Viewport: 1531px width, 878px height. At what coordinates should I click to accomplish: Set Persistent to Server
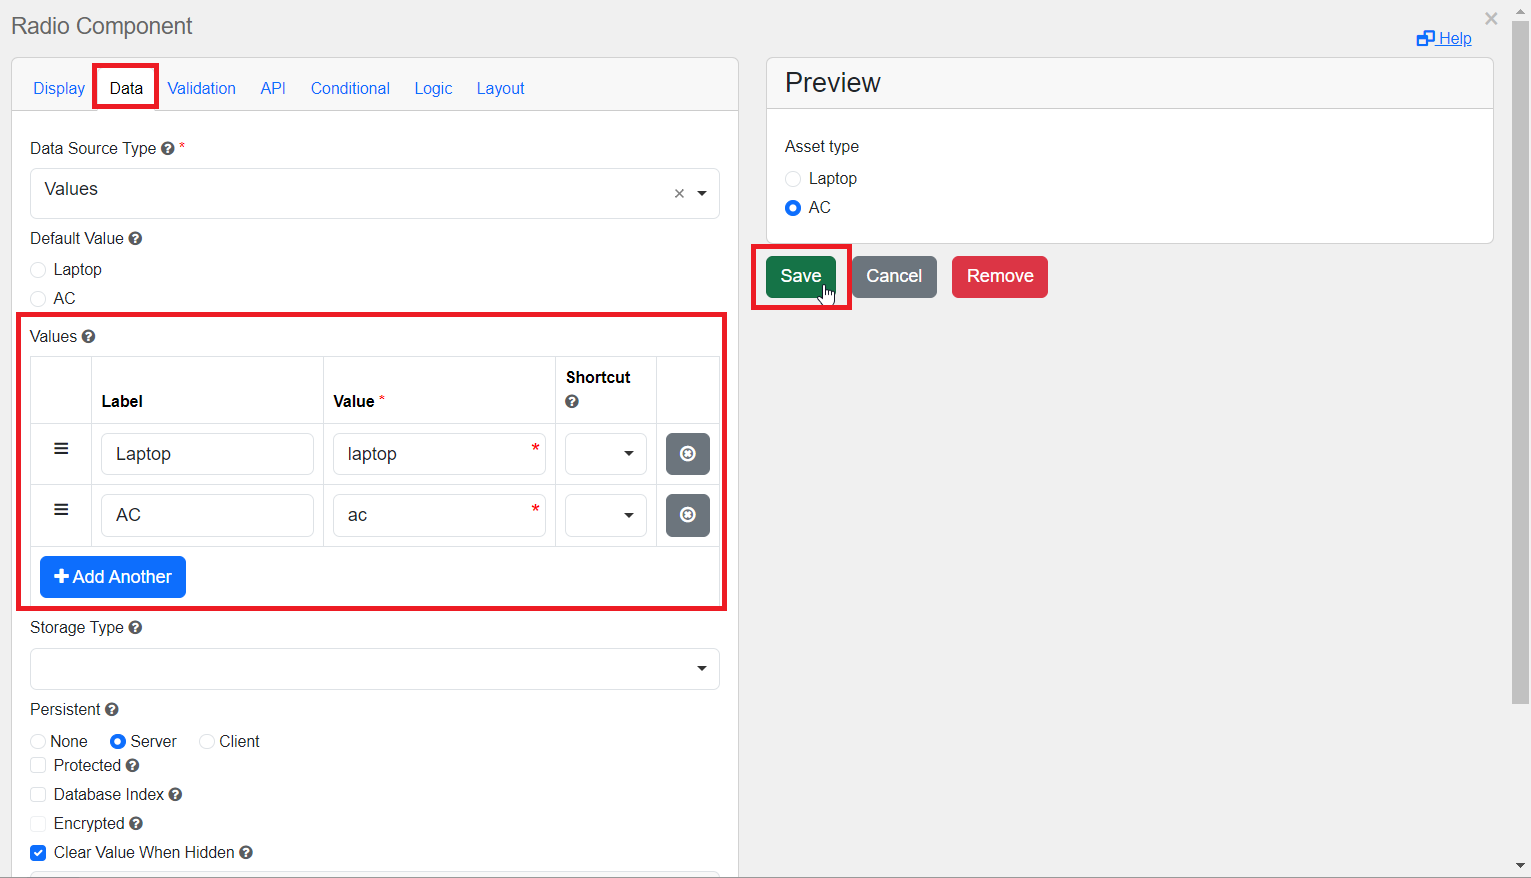(x=118, y=741)
